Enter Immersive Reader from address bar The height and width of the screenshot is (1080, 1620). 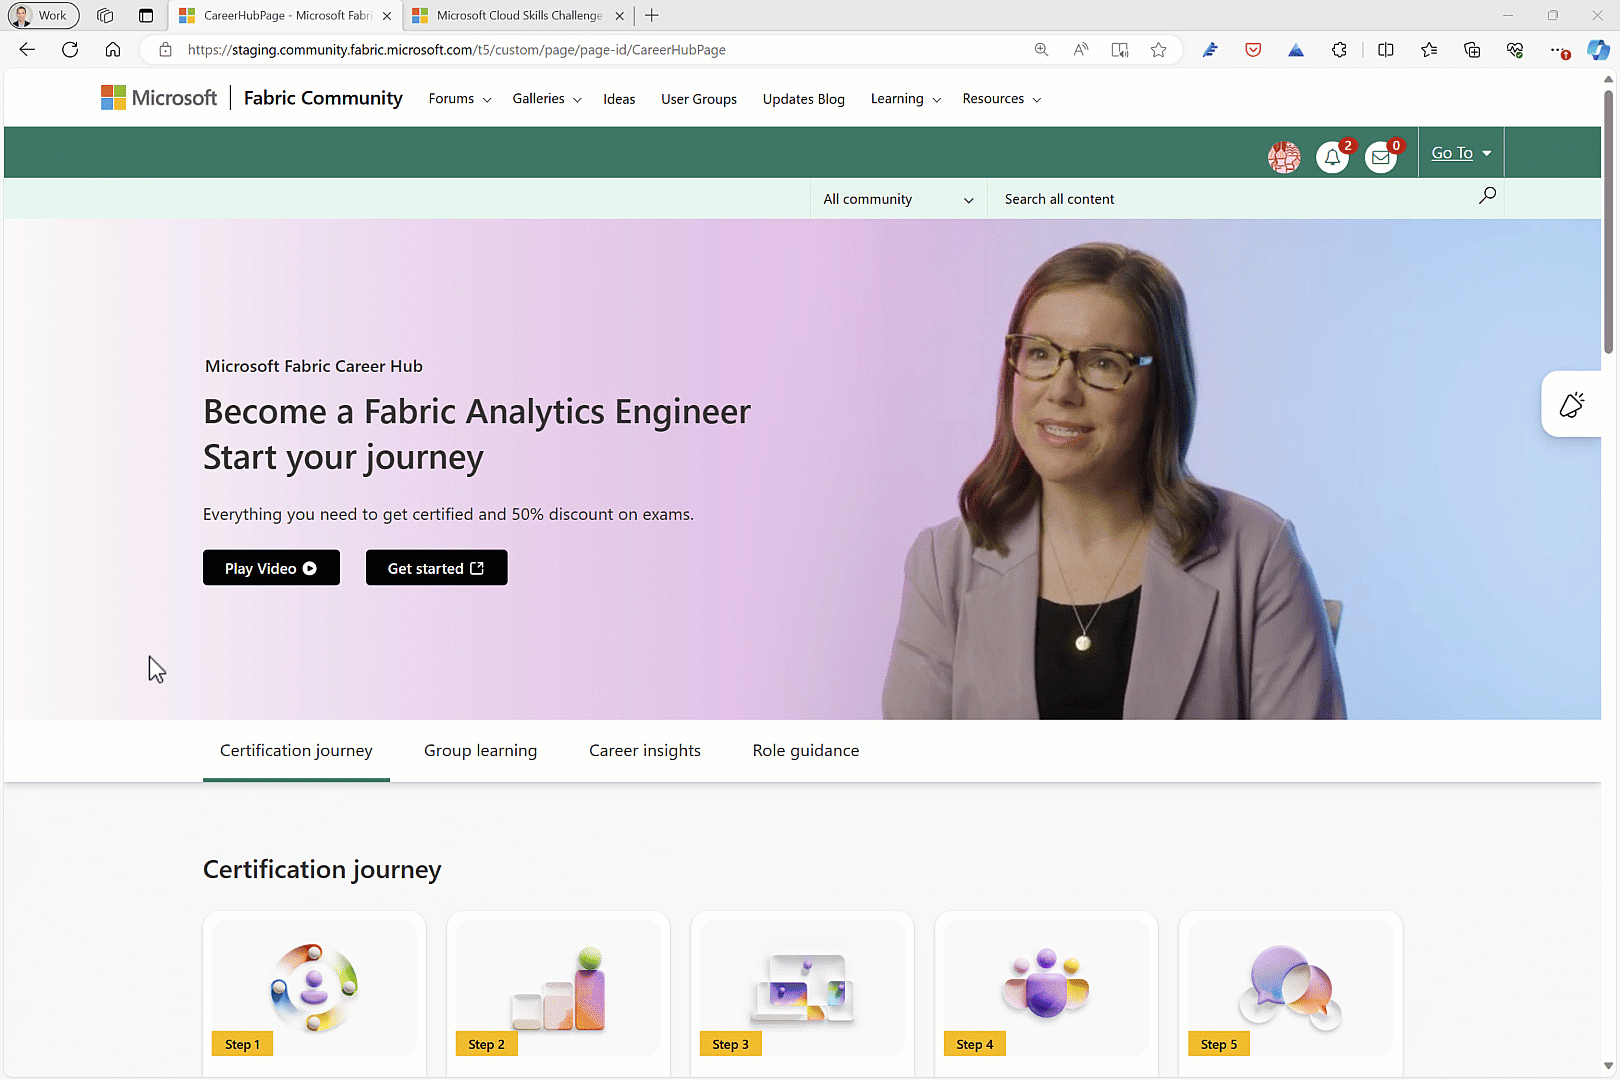click(1120, 50)
